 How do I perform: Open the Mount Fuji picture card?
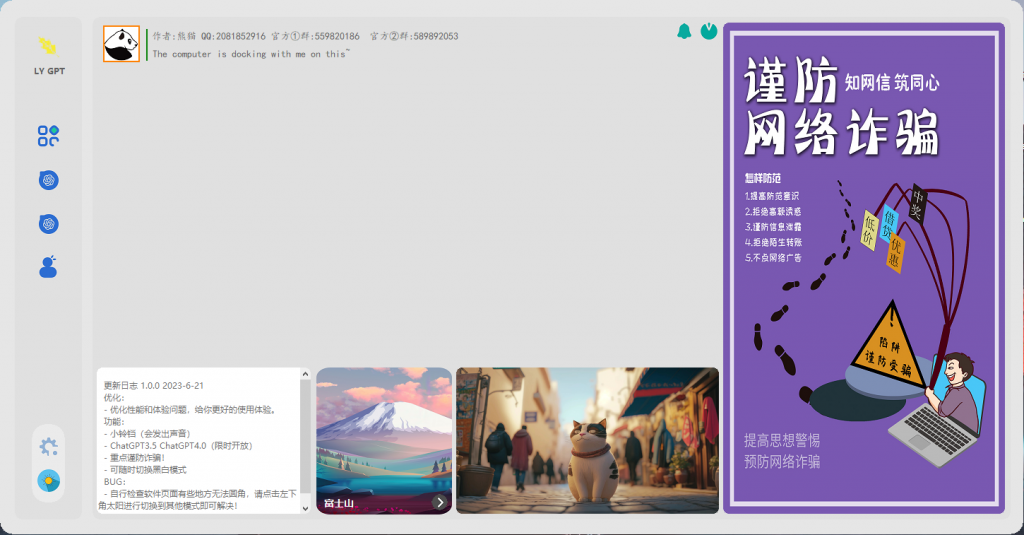point(384,440)
